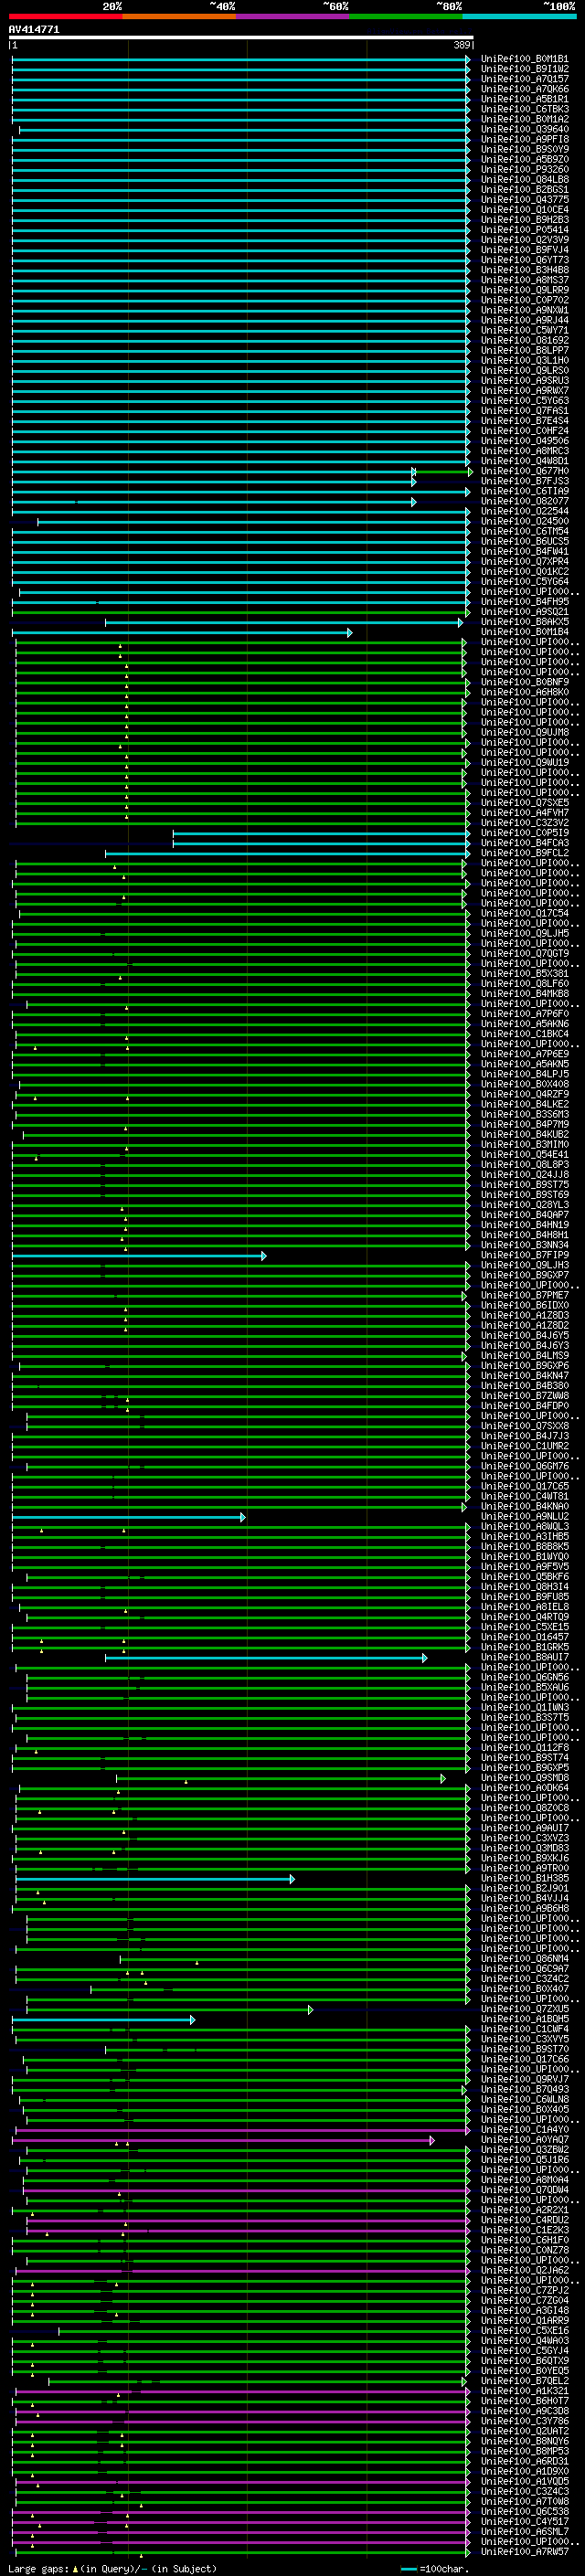585x2576 pixels.
Task: Select hit label UniRef100_C1UMR2
Action: click(x=525, y=1446)
